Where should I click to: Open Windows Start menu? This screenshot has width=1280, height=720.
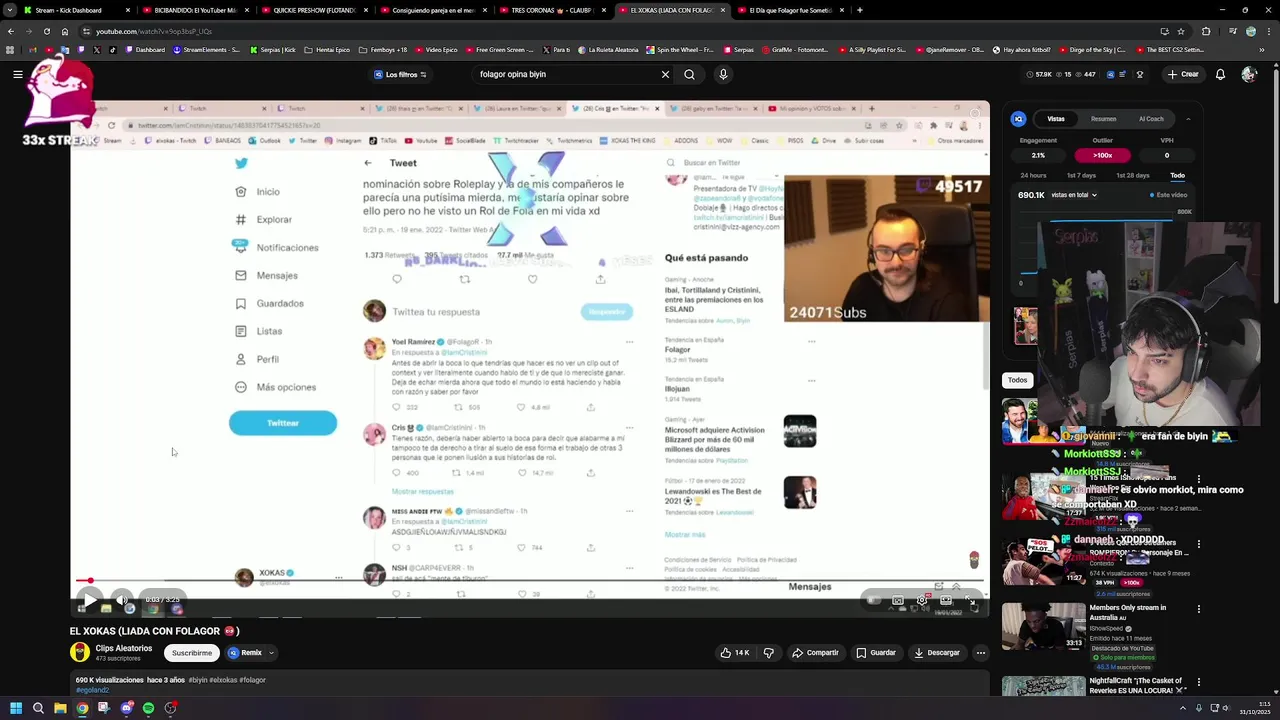[x=16, y=708]
